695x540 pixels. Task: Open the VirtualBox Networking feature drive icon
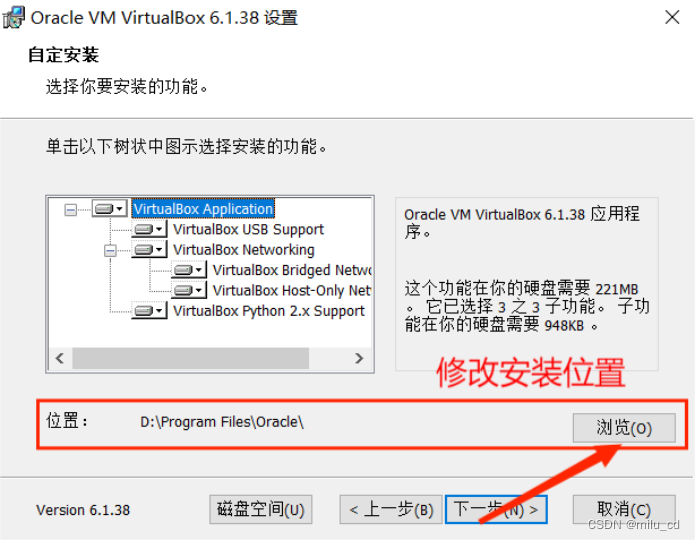149,250
